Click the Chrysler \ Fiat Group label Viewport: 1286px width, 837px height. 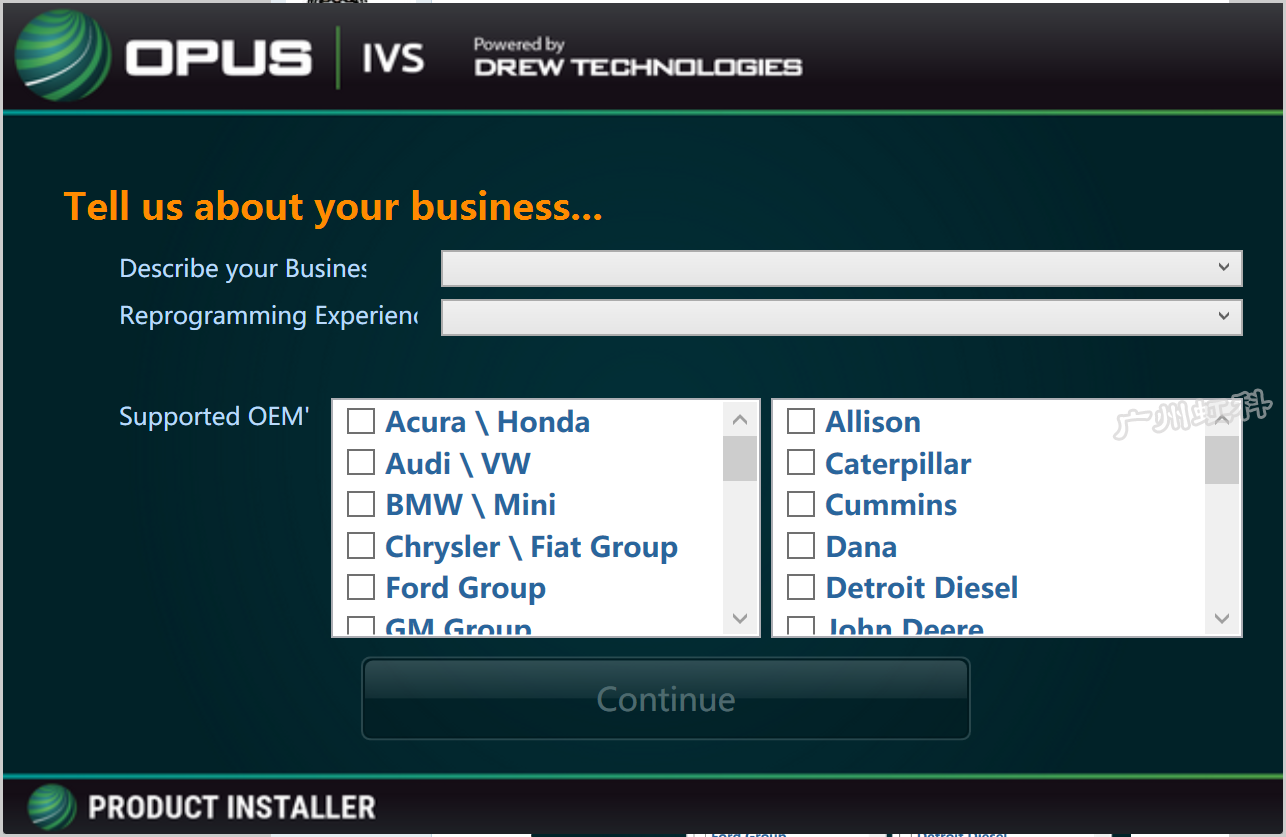[x=532, y=547]
